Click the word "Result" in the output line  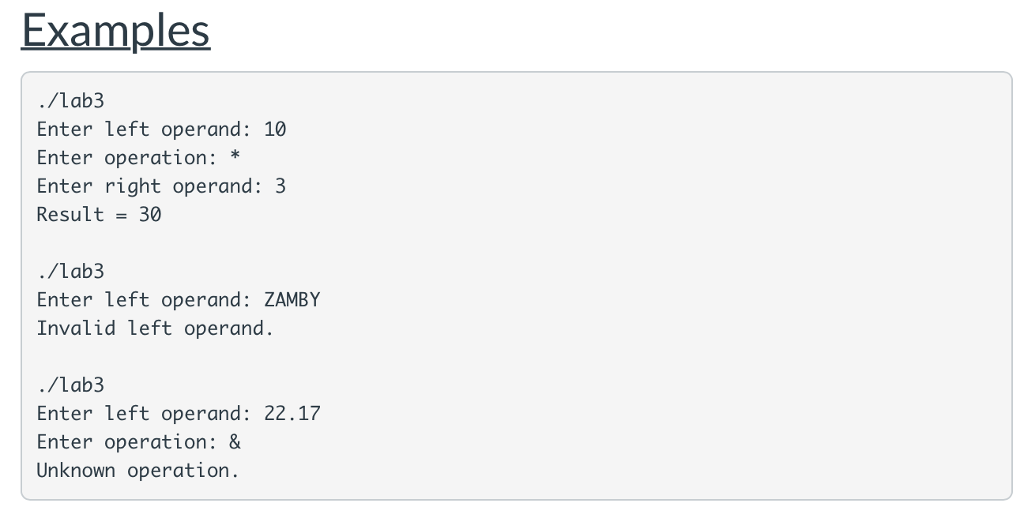(70, 214)
